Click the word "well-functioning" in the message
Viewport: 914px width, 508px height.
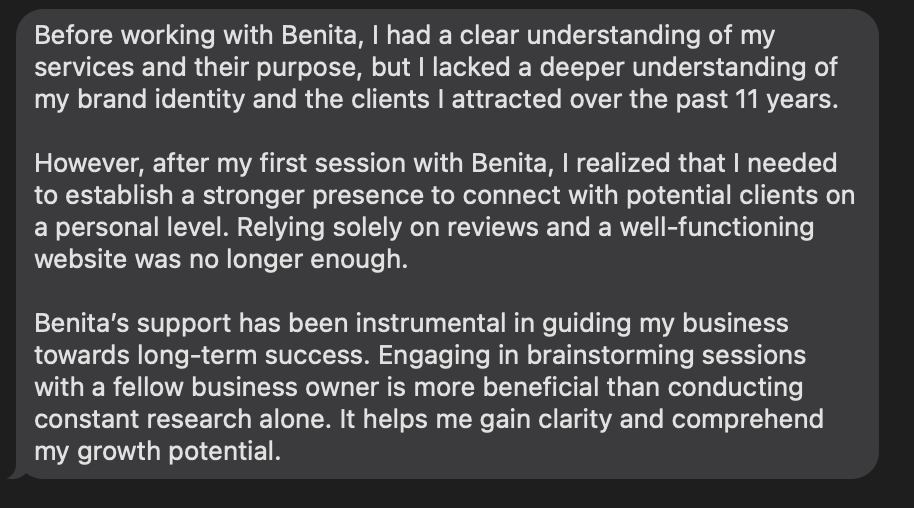717,227
